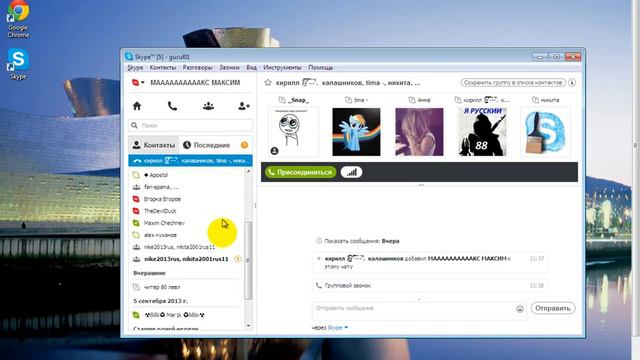640x360 pixels.
Task: Click the tima participant pony avatar
Action: 356,132
